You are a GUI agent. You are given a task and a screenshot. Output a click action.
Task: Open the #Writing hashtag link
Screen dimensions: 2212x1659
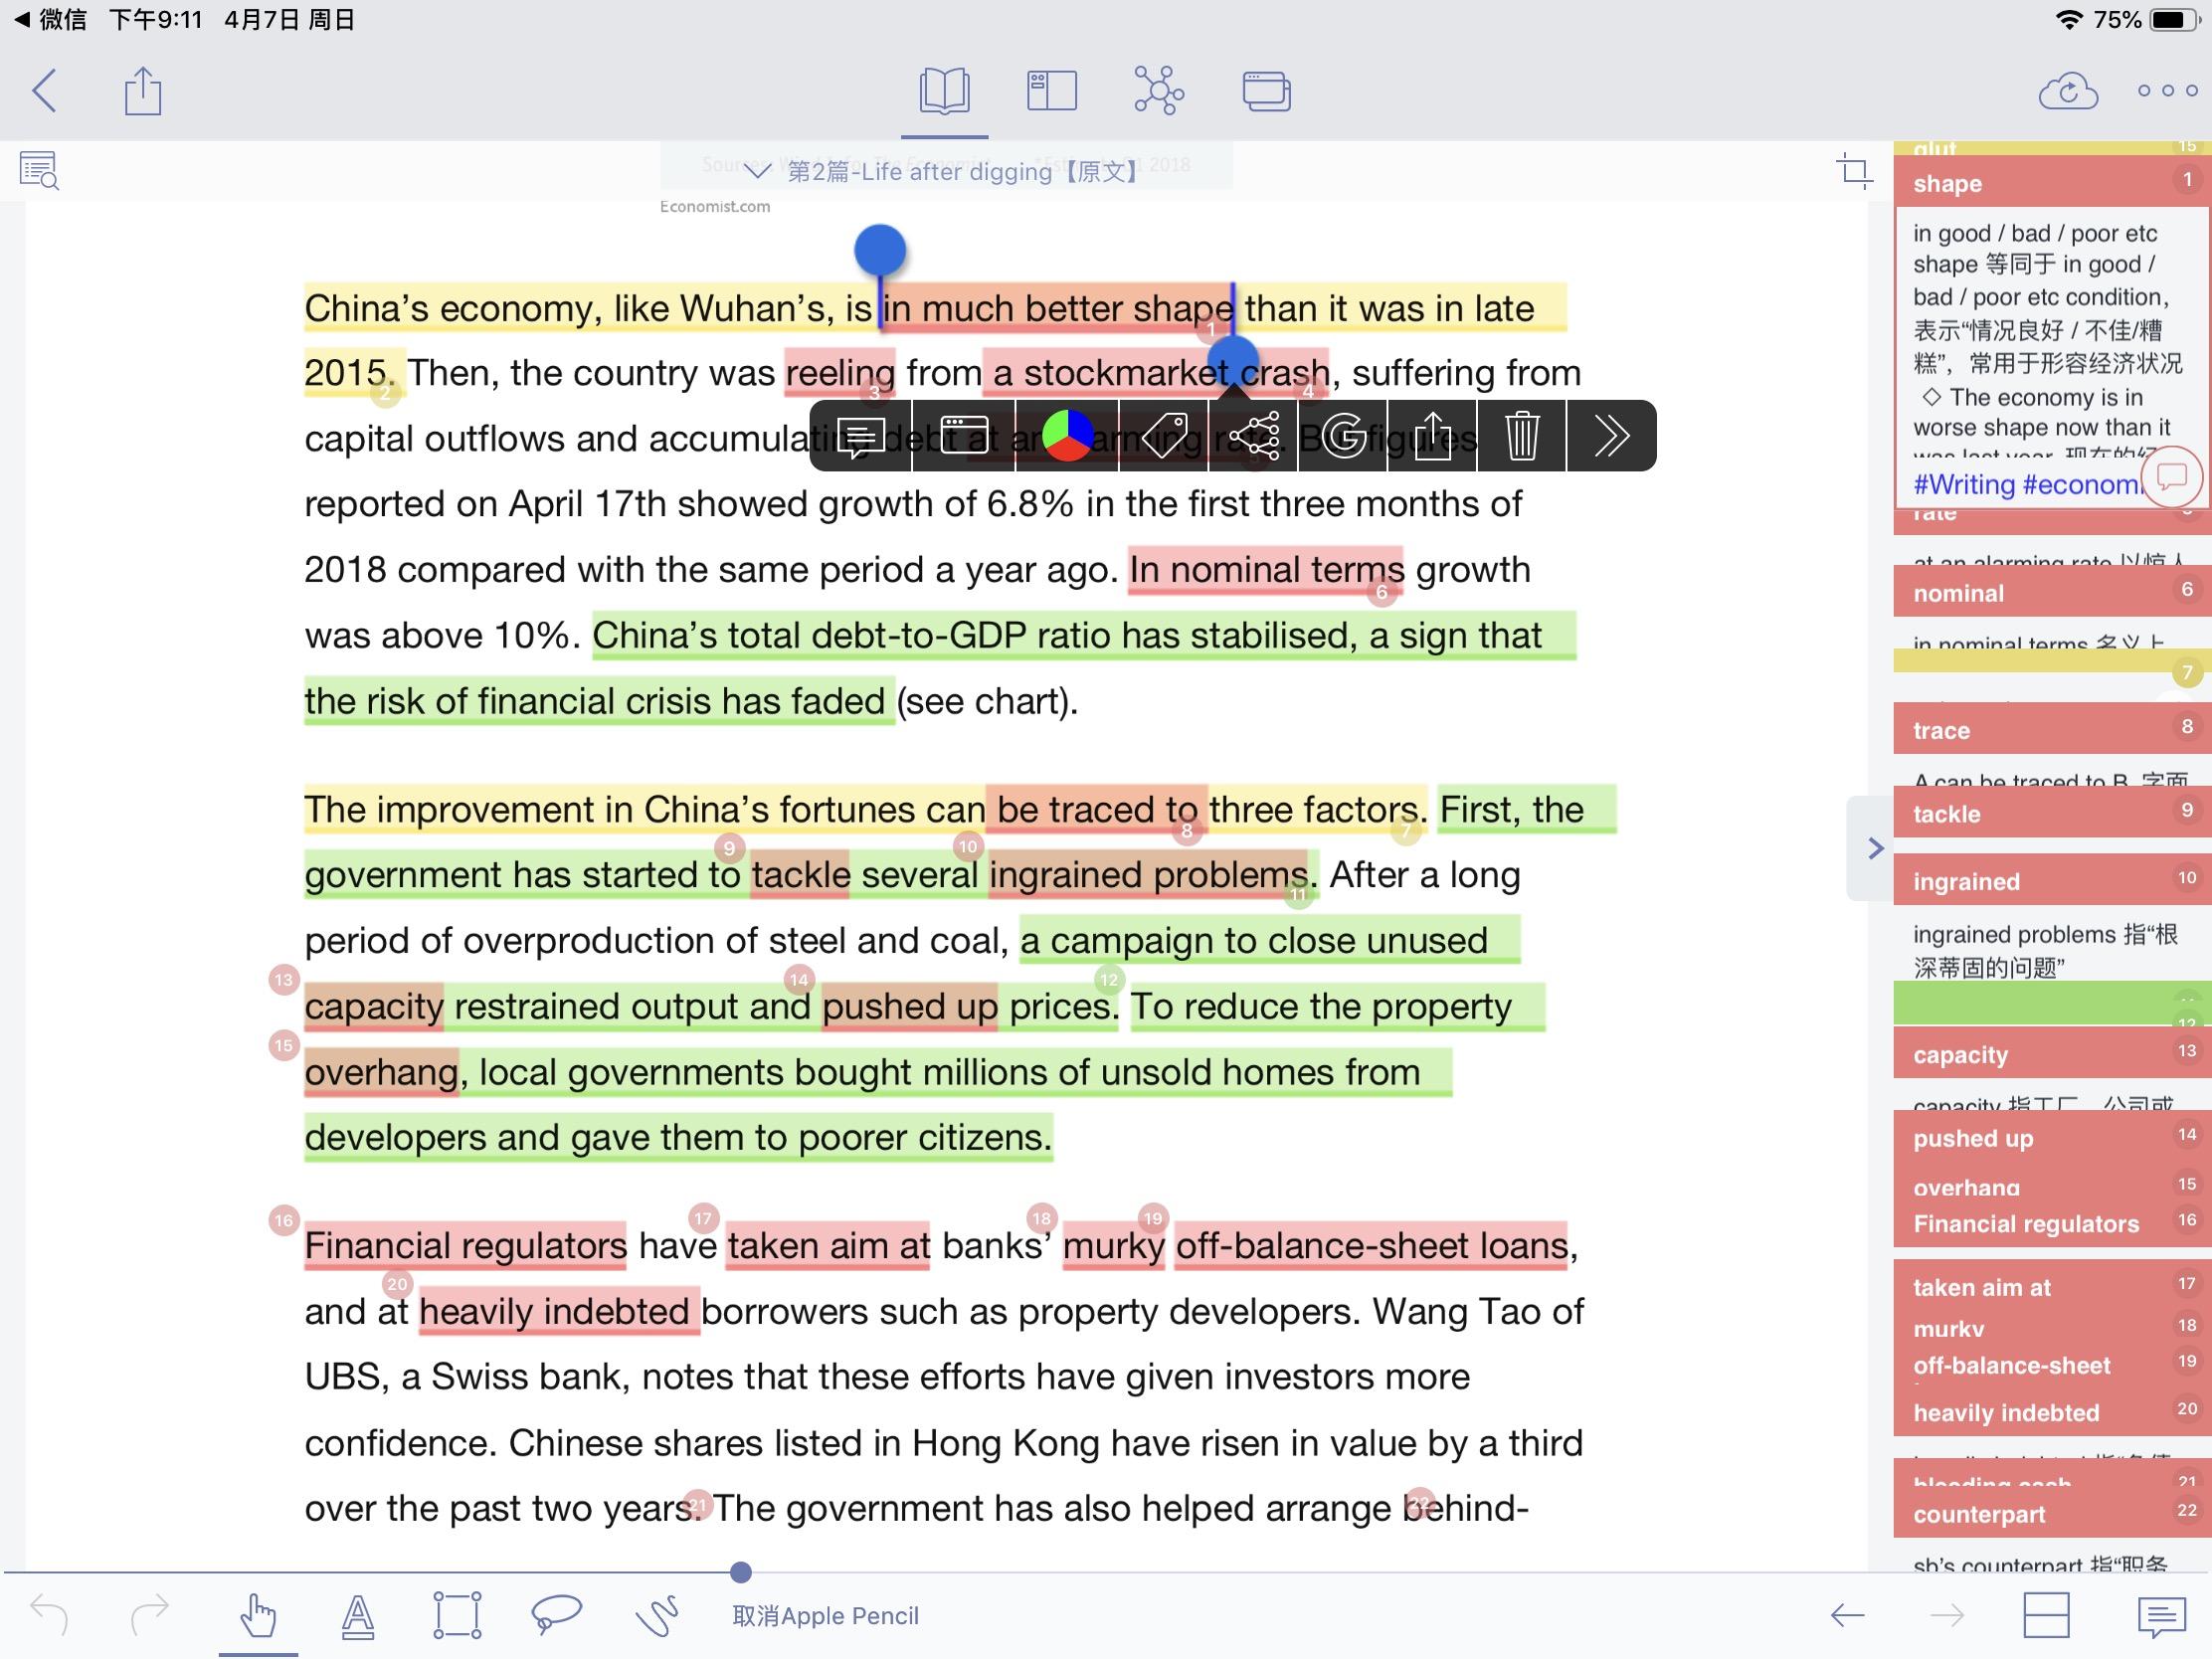click(x=1963, y=485)
